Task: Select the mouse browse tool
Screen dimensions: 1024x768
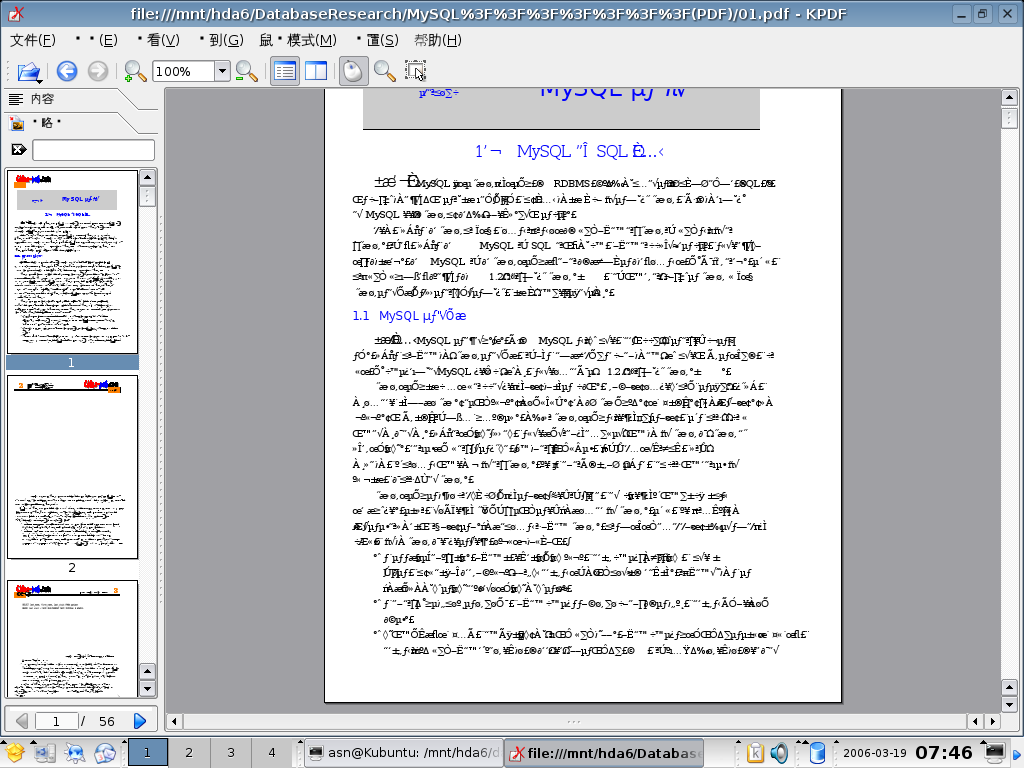Action: [x=353, y=71]
